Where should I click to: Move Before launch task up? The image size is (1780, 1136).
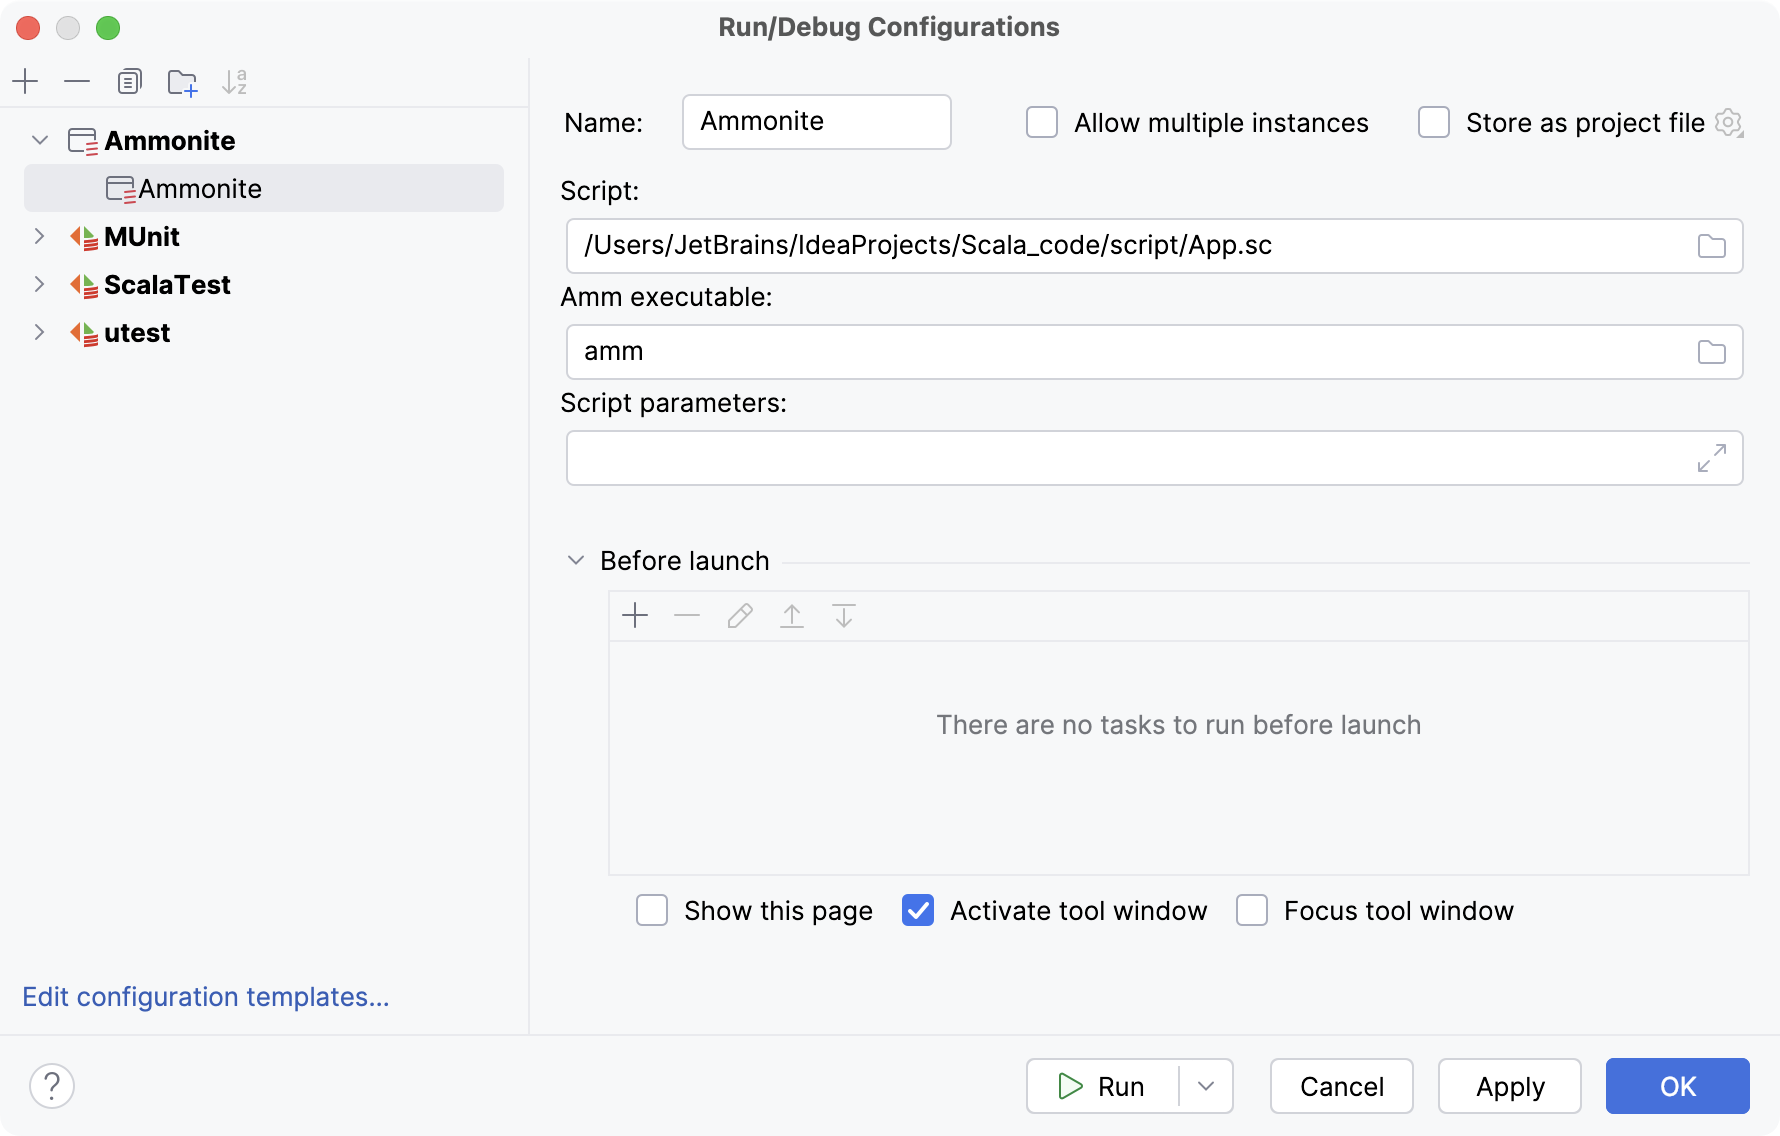(x=792, y=615)
